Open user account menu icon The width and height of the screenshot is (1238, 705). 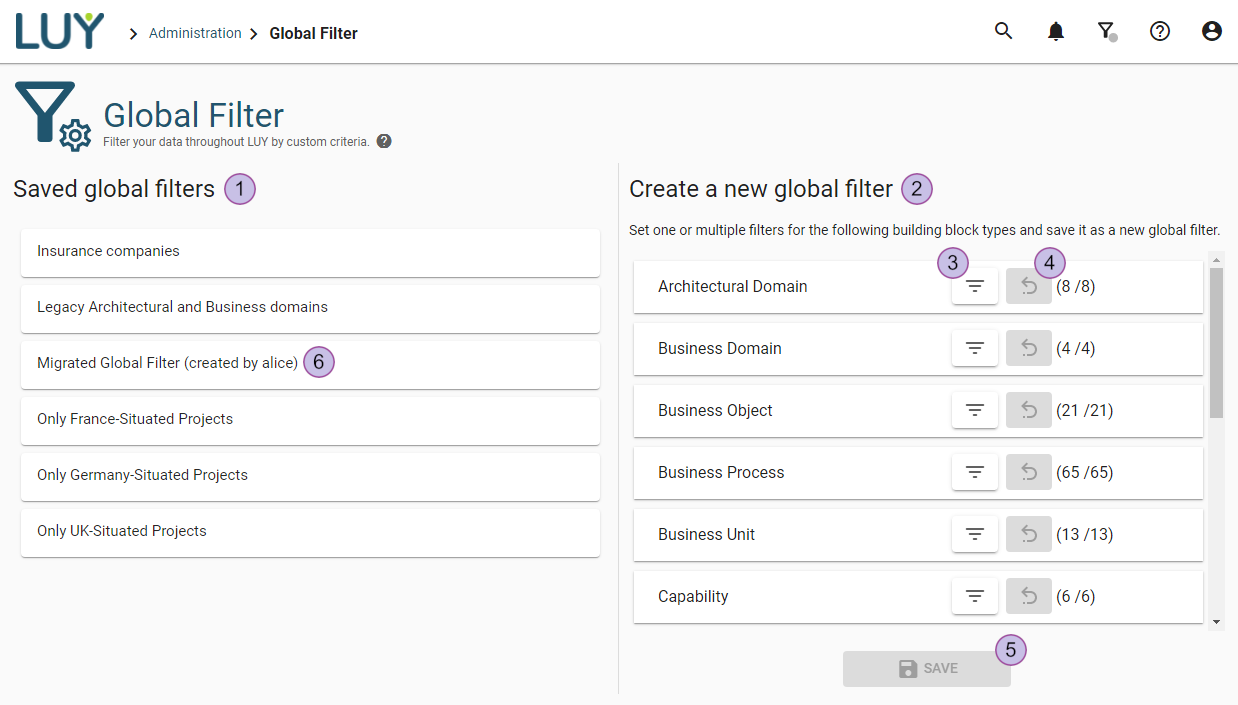[1211, 31]
